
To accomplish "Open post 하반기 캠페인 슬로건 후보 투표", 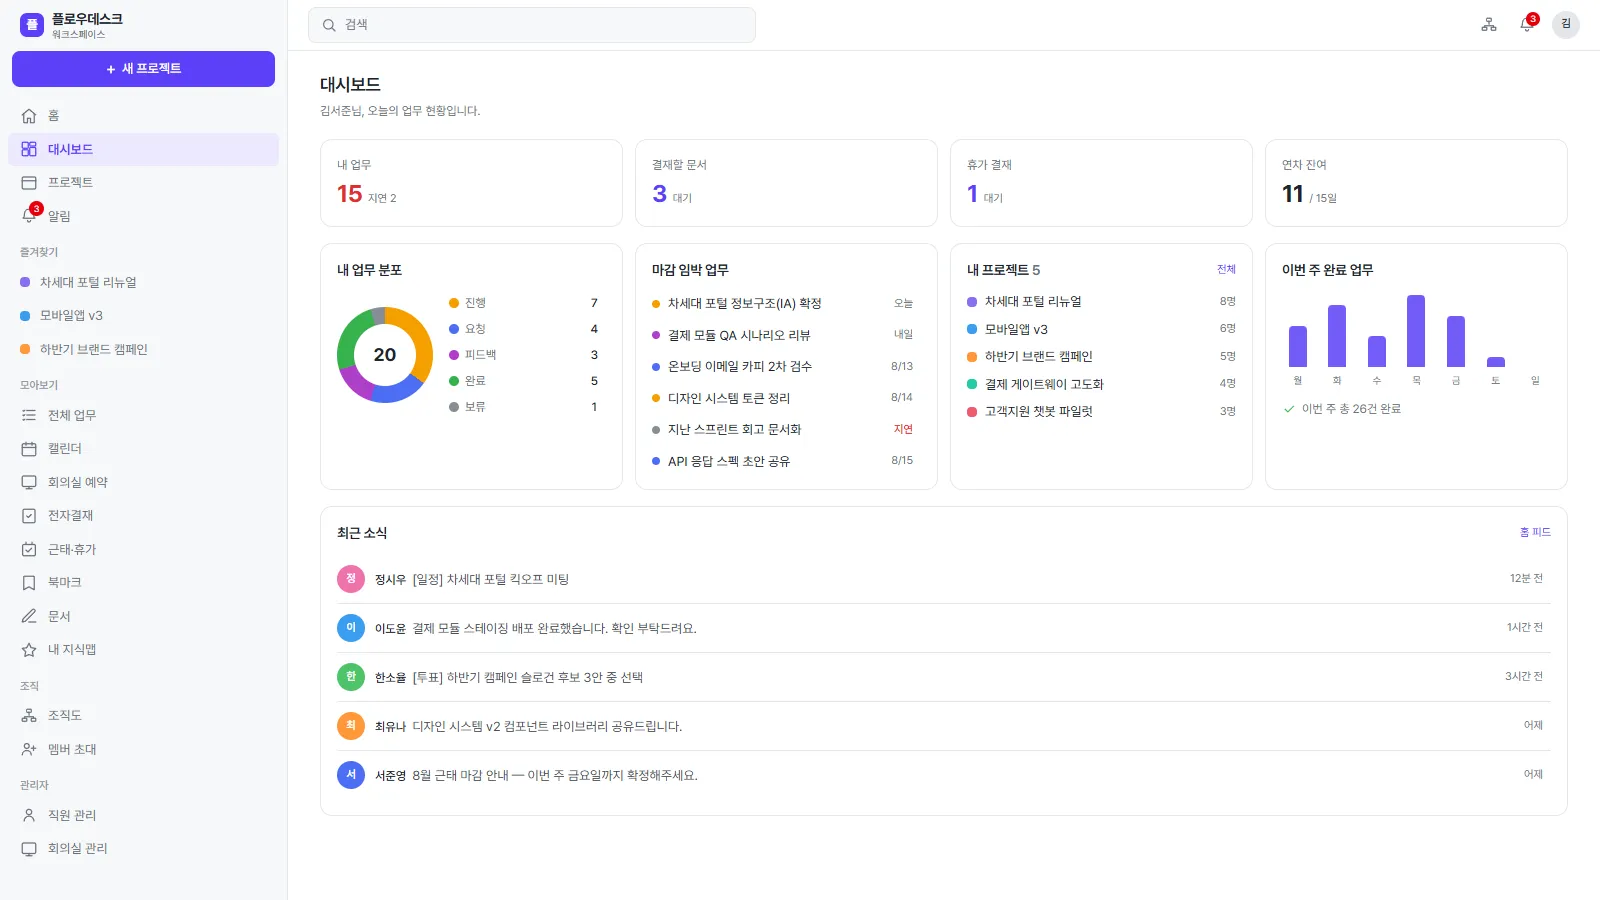I will 944,677.
